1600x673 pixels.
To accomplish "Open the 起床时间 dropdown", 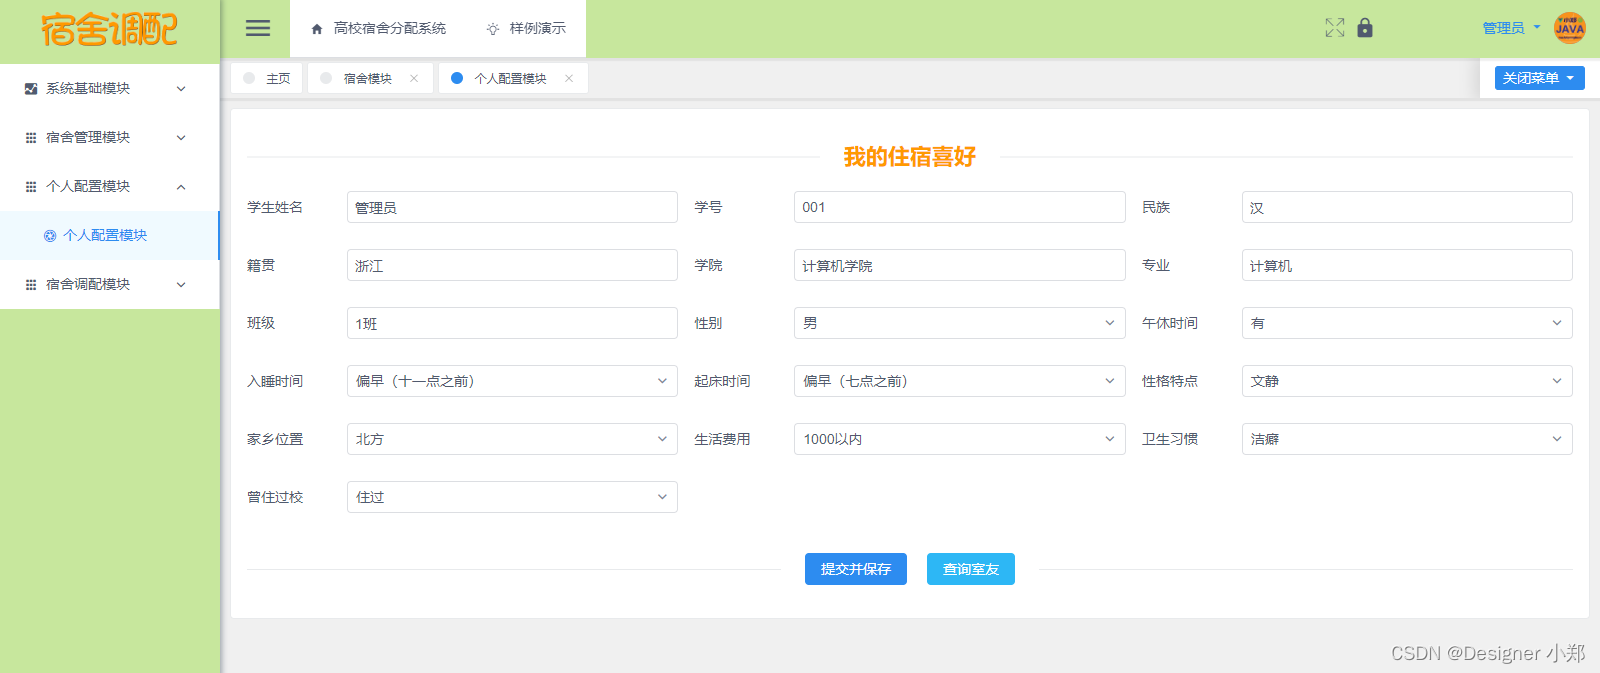I will click(x=959, y=381).
